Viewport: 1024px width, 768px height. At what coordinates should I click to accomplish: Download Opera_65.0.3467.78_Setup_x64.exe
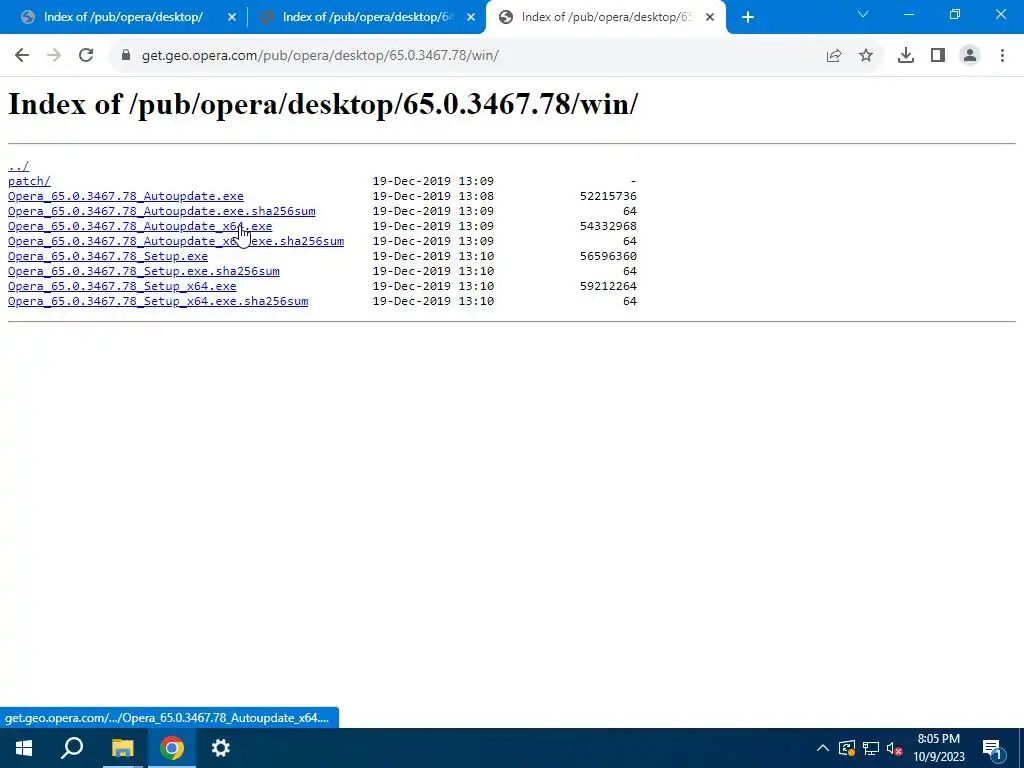pos(122,286)
